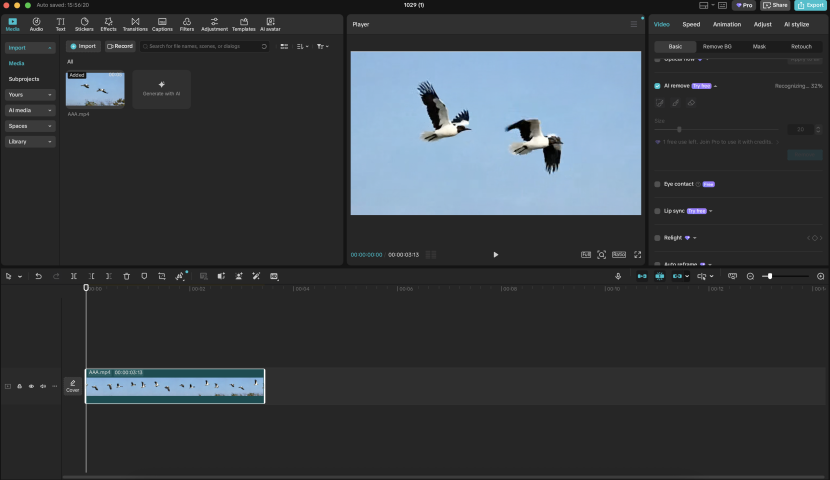Image resolution: width=830 pixels, height=480 pixels.
Task: Open the media filter dropdown
Action: pos(322,47)
